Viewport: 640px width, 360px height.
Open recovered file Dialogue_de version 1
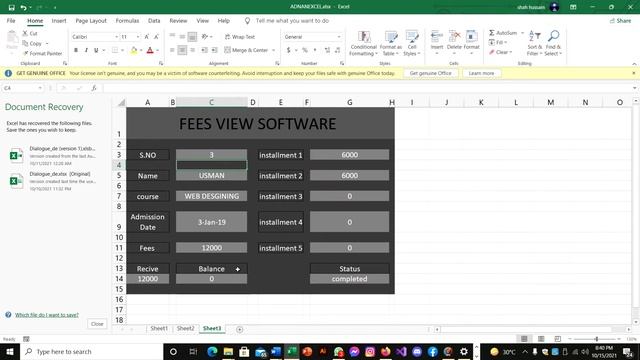point(53,156)
